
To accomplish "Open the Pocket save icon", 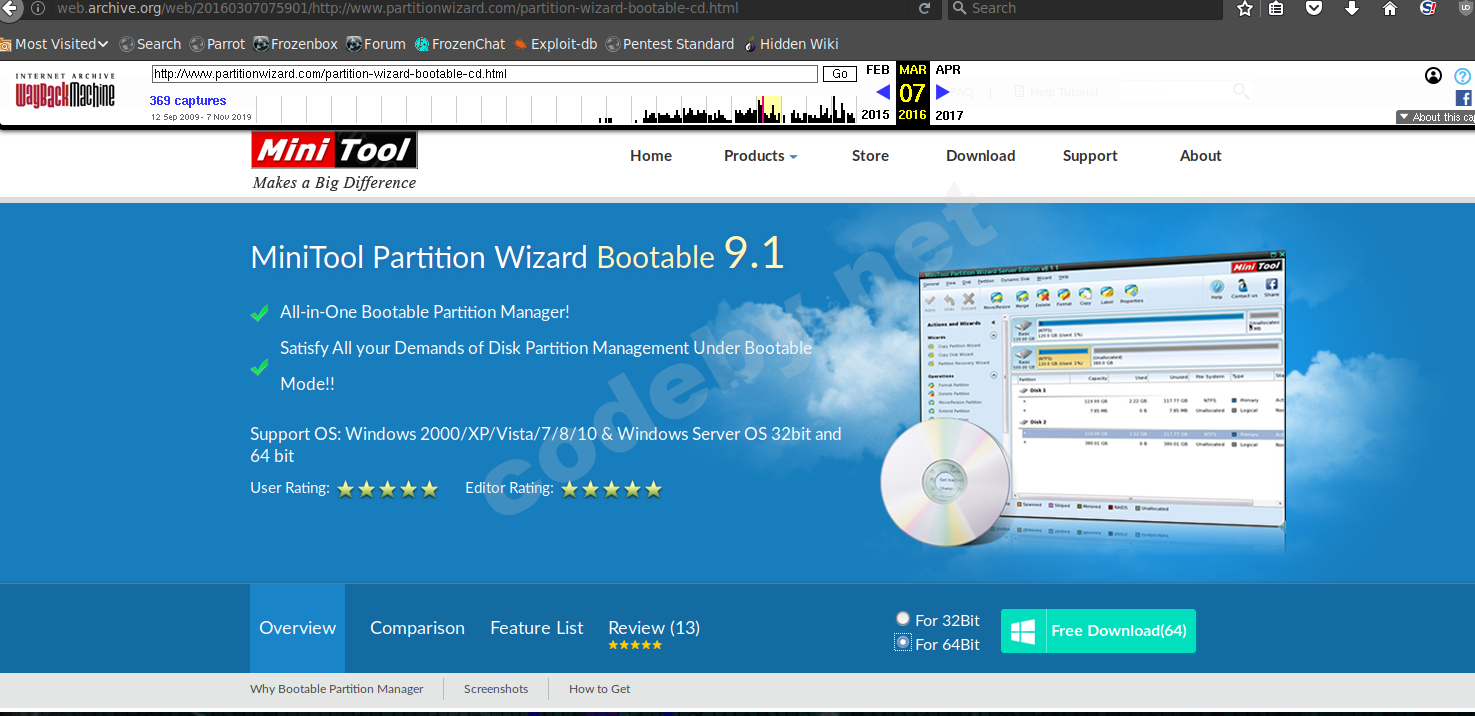I will pos(1315,9).
